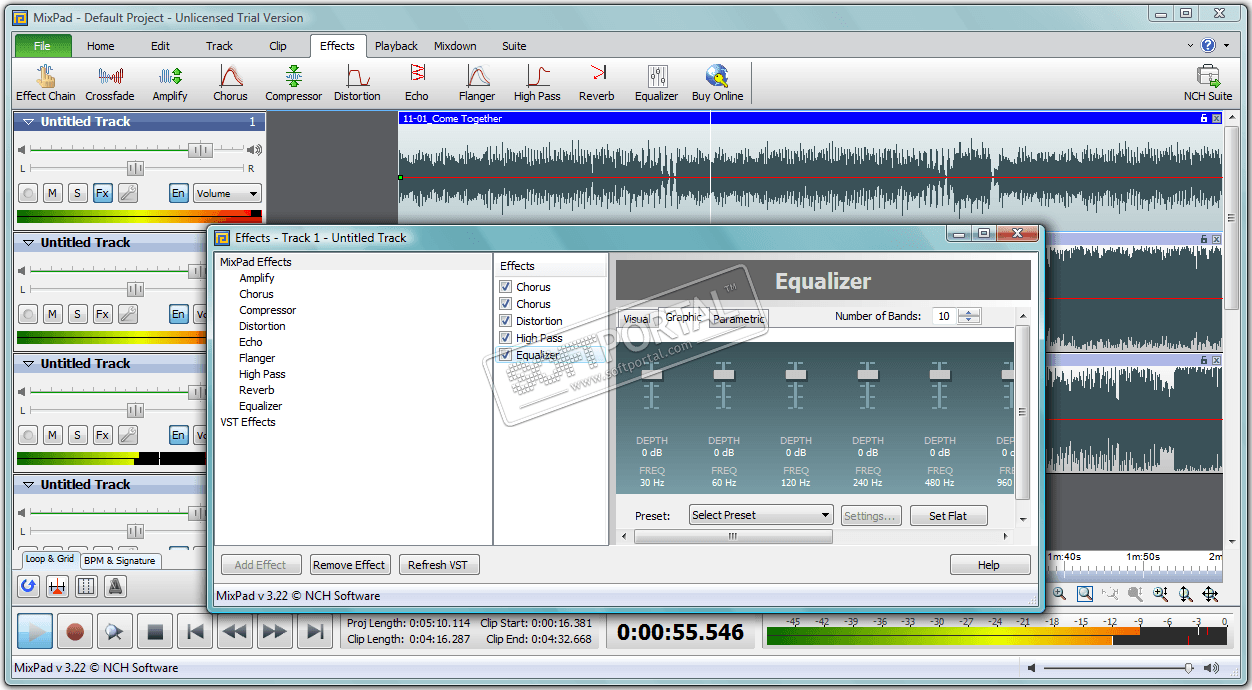Select the Crossfade effect icon
1252x690 pixels.
(109, 82)
